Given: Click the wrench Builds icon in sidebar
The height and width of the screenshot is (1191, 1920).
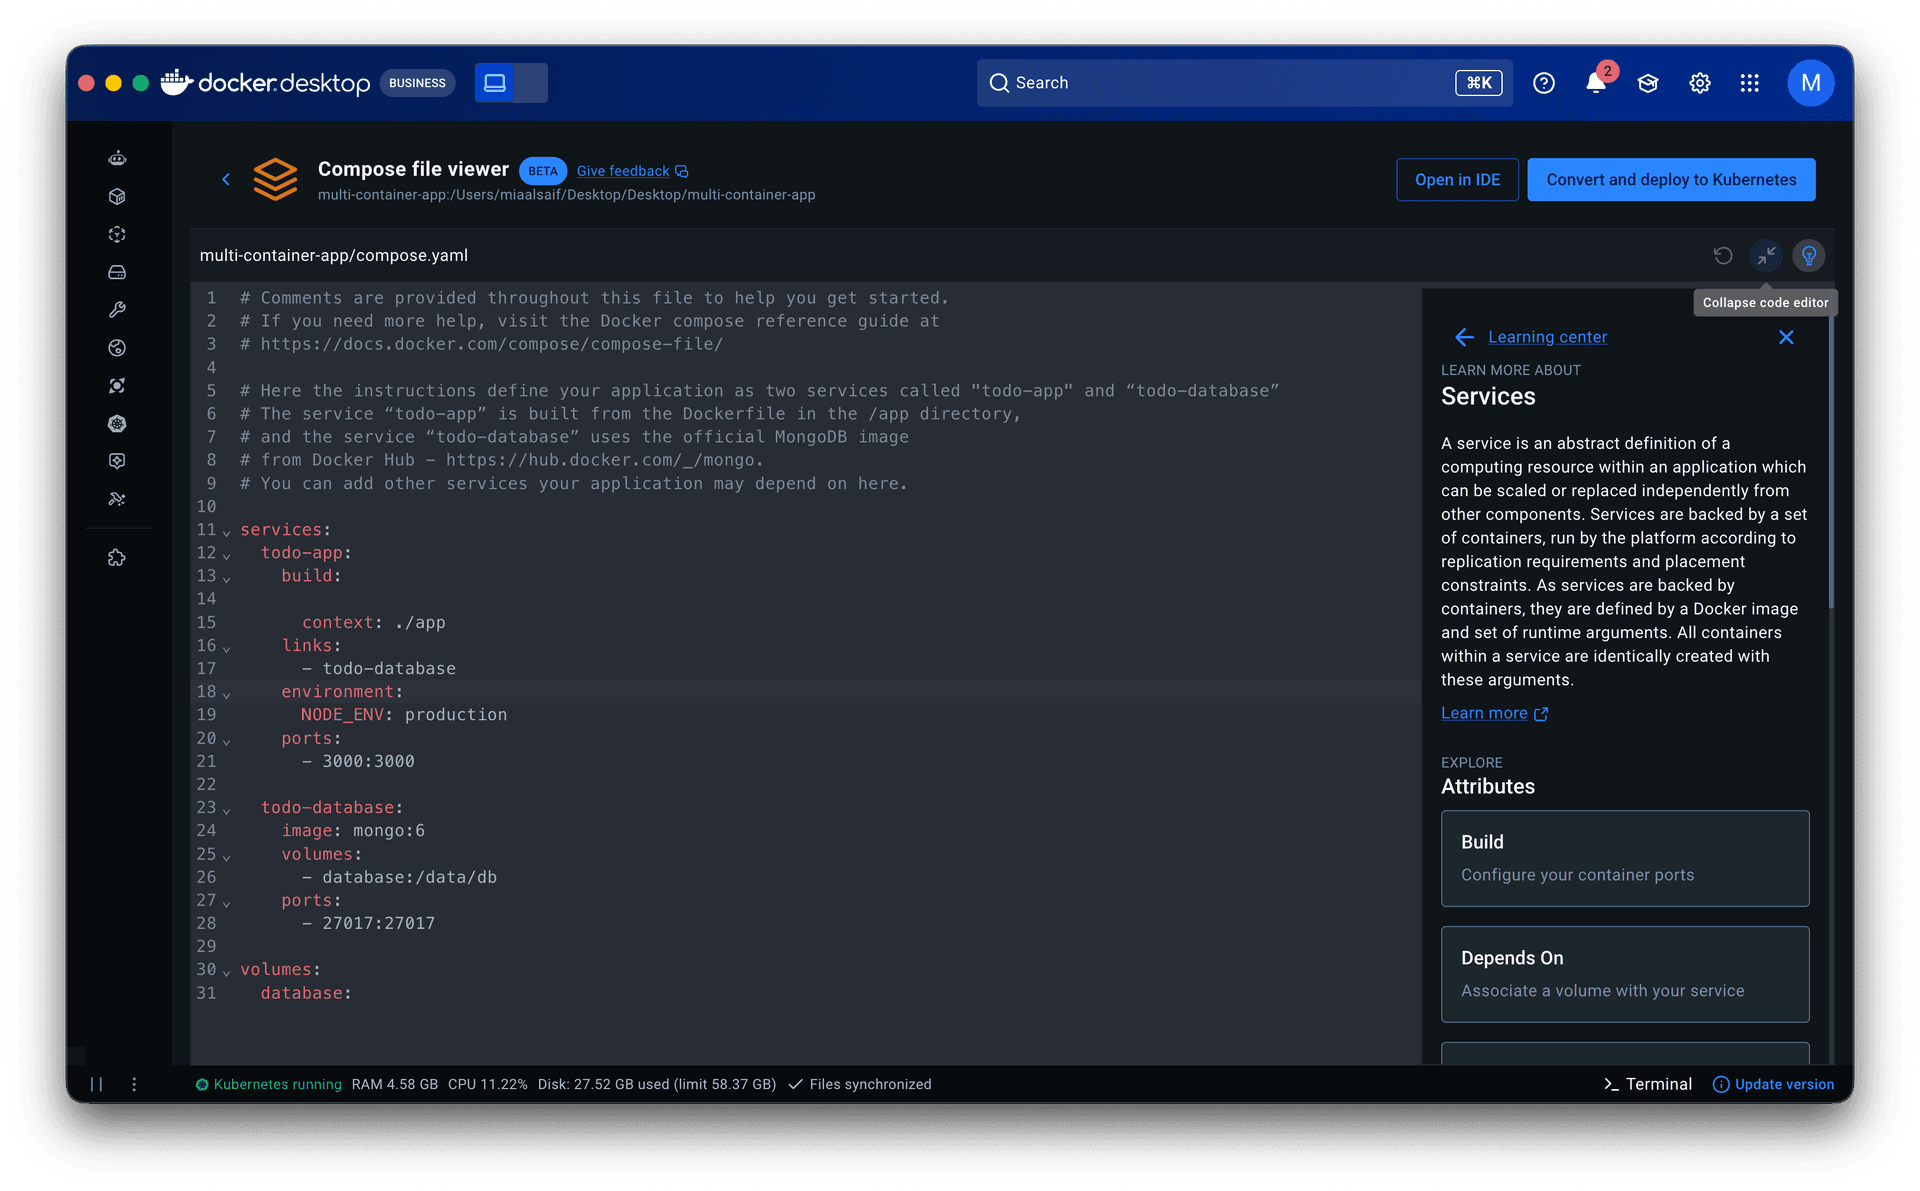Looking at the screenshot, I should [117, 310].
